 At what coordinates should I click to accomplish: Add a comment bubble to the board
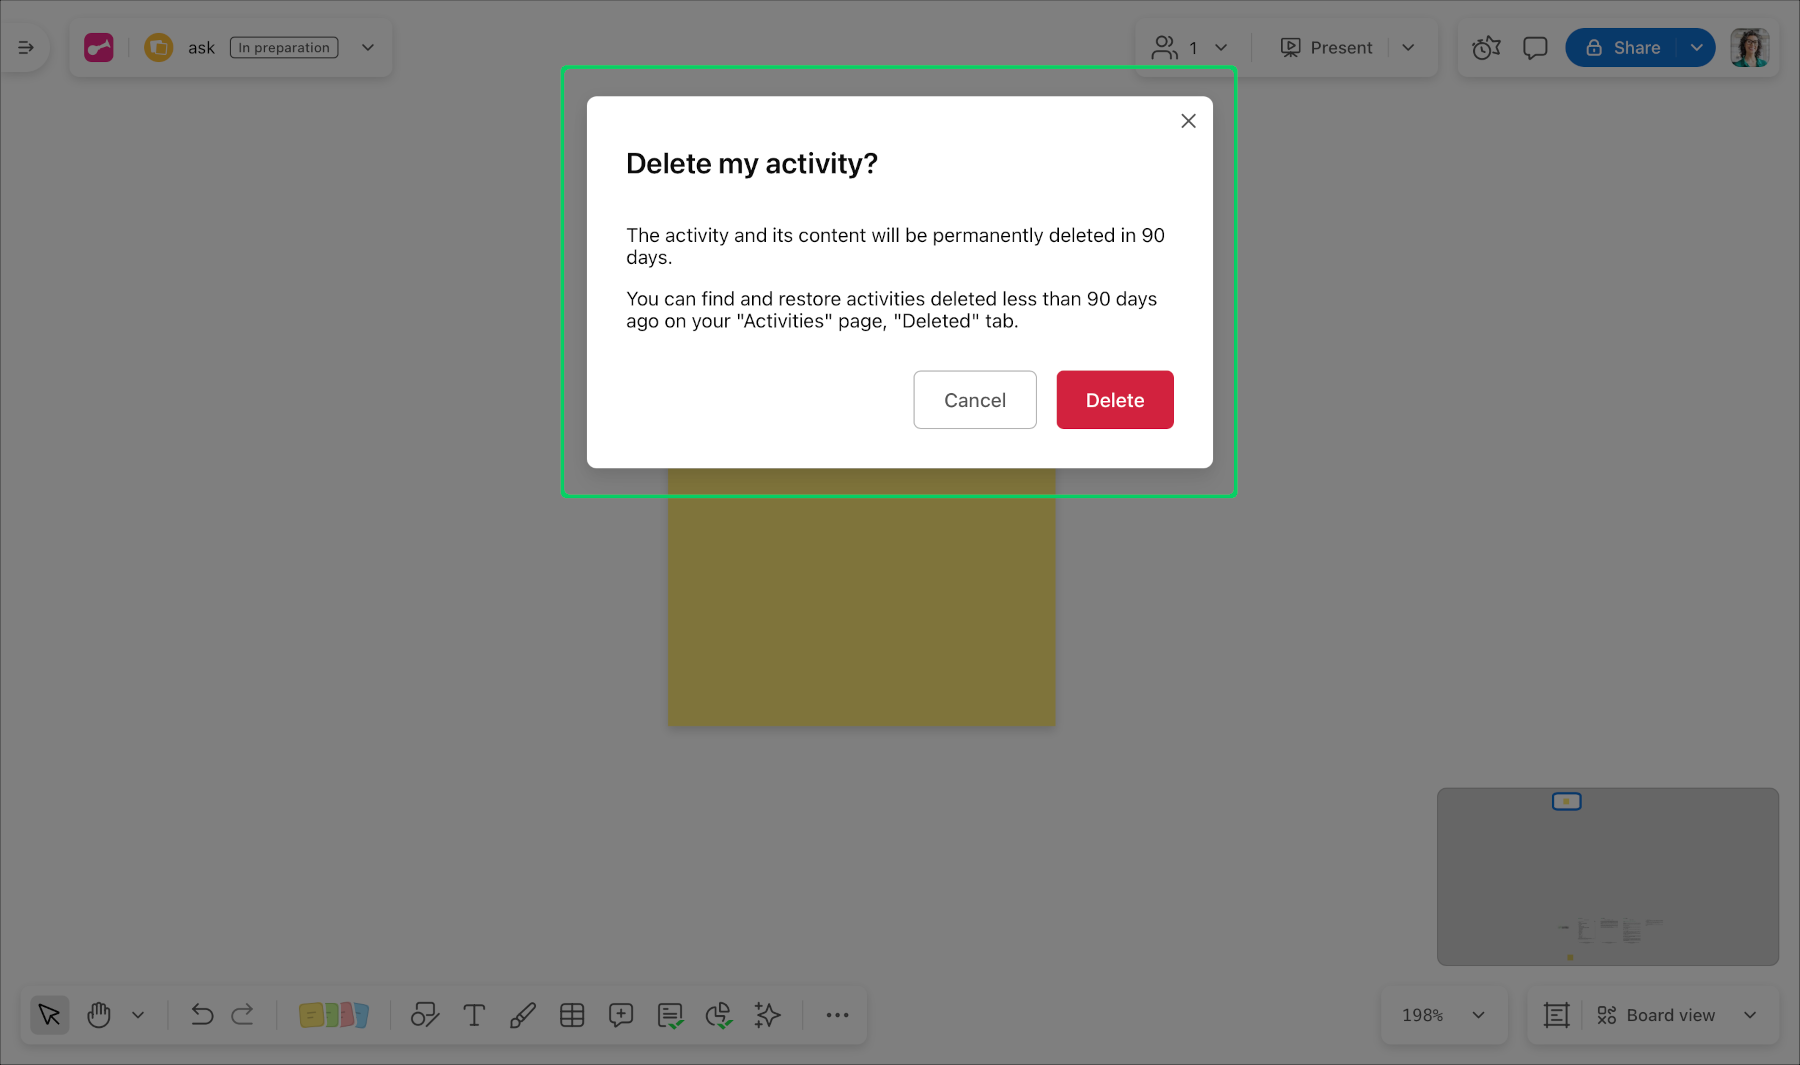(x=621, y=1015)
